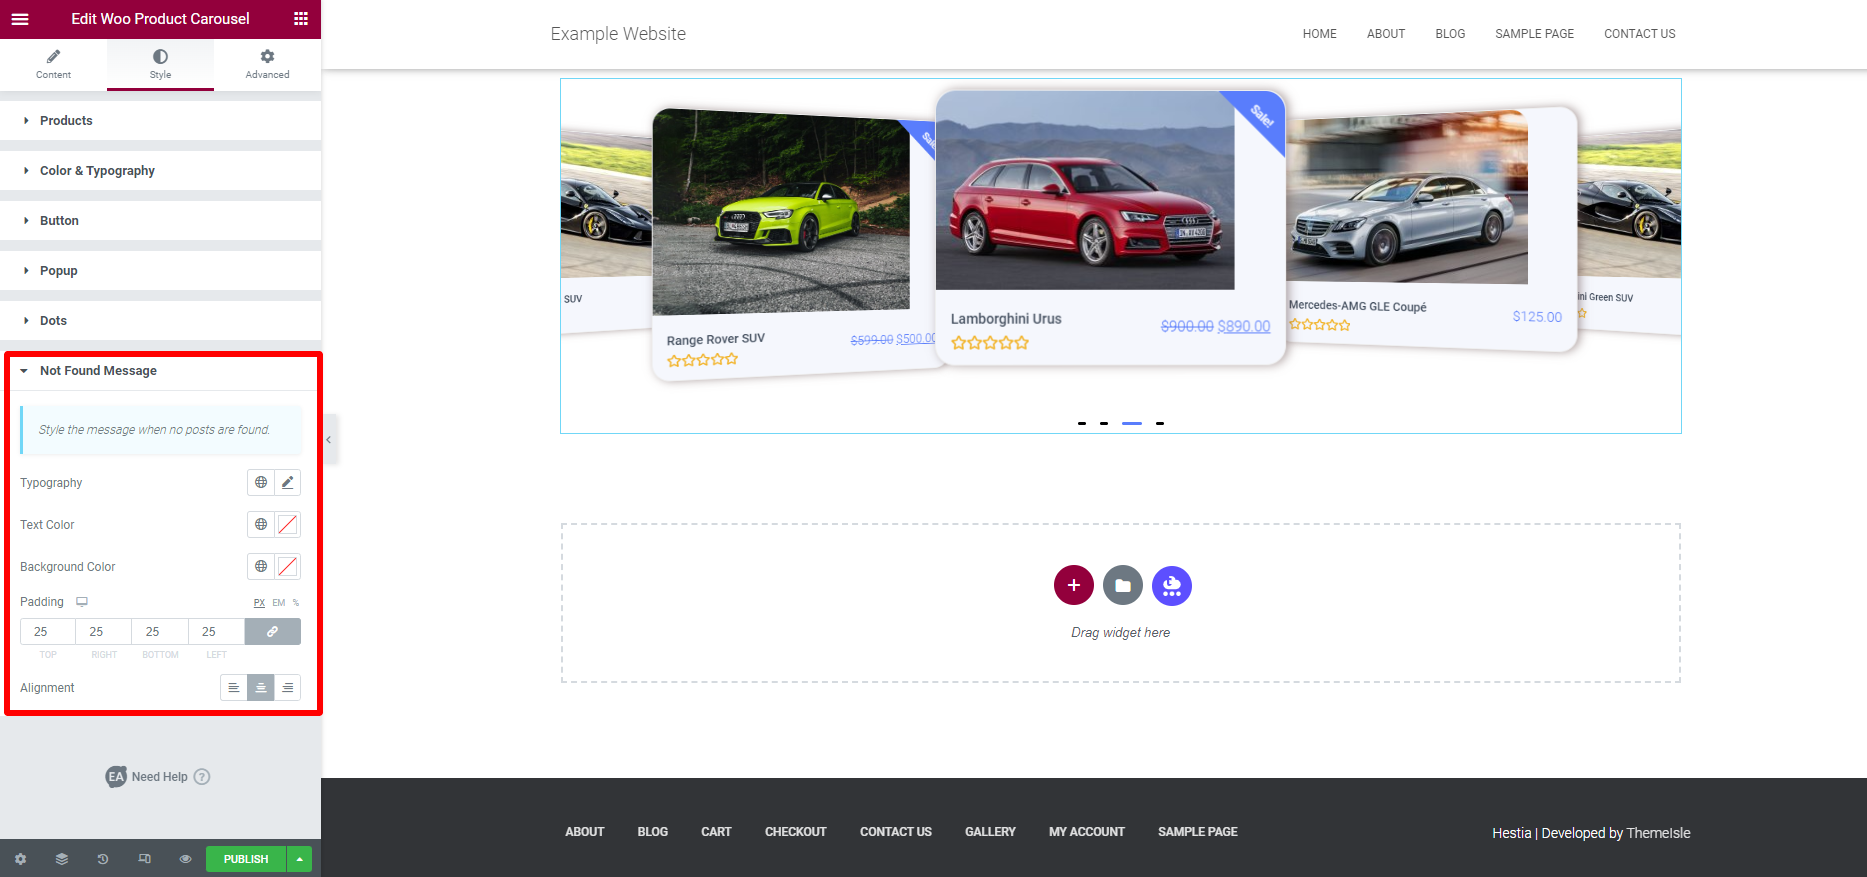Set Alignment to center
1867x877 pixels.
tap(261, 688)
